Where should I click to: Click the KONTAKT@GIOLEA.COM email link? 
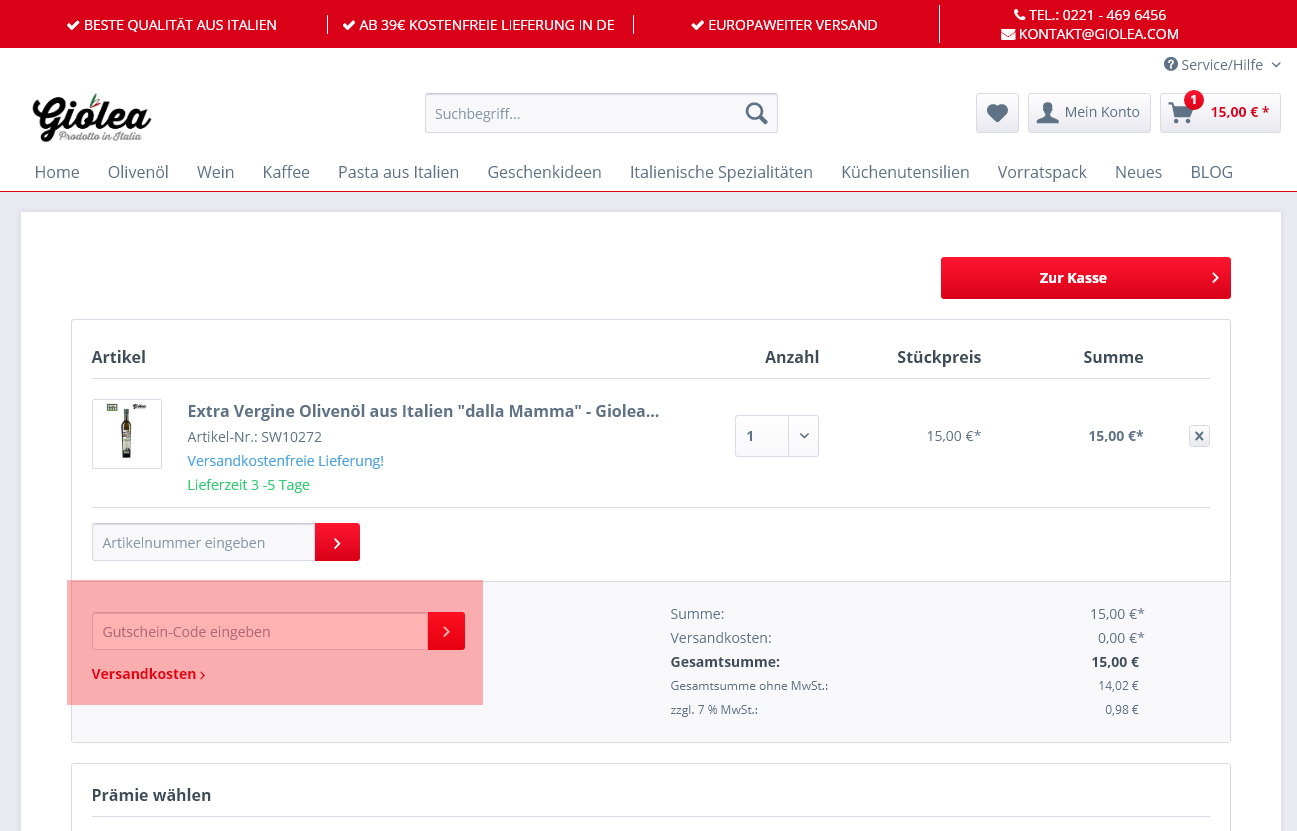(1090, 34)
